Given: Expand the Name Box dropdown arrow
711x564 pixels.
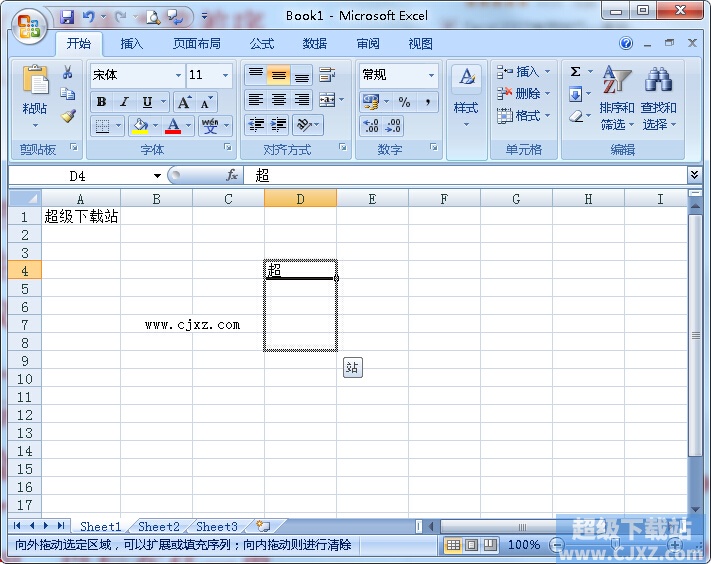Looking at the screenshot, I should 157,176.
